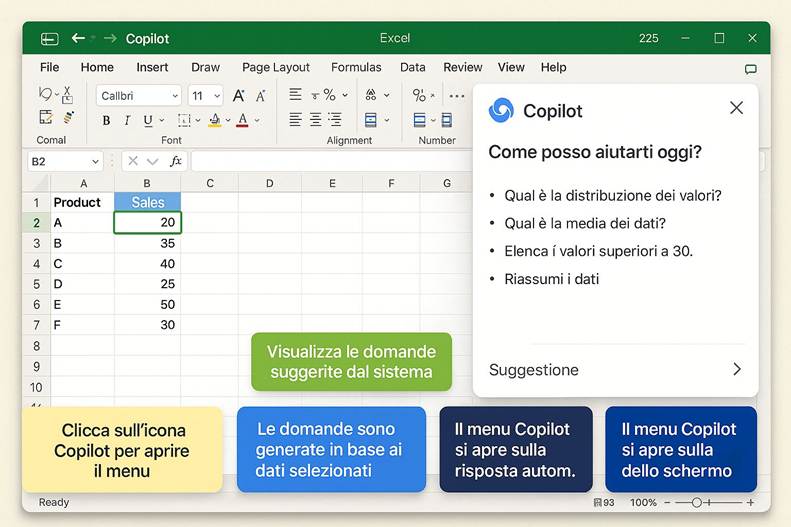Toggle bold formatting
The image size is (791, 527).
[106, 121]
